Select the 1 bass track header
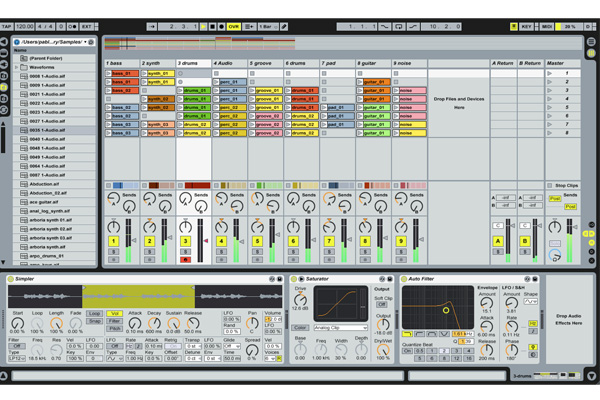Screen dimensions: 600x400 (x=122, y=63)
